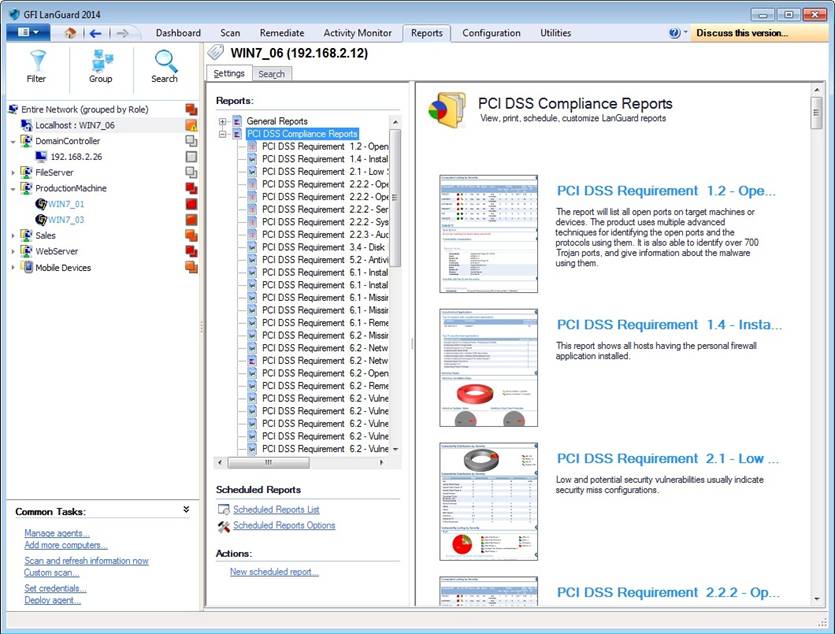Click the Mobile Devices group icon
The width and height of the screenshot is (835, 634).
[x=26, y=267]
